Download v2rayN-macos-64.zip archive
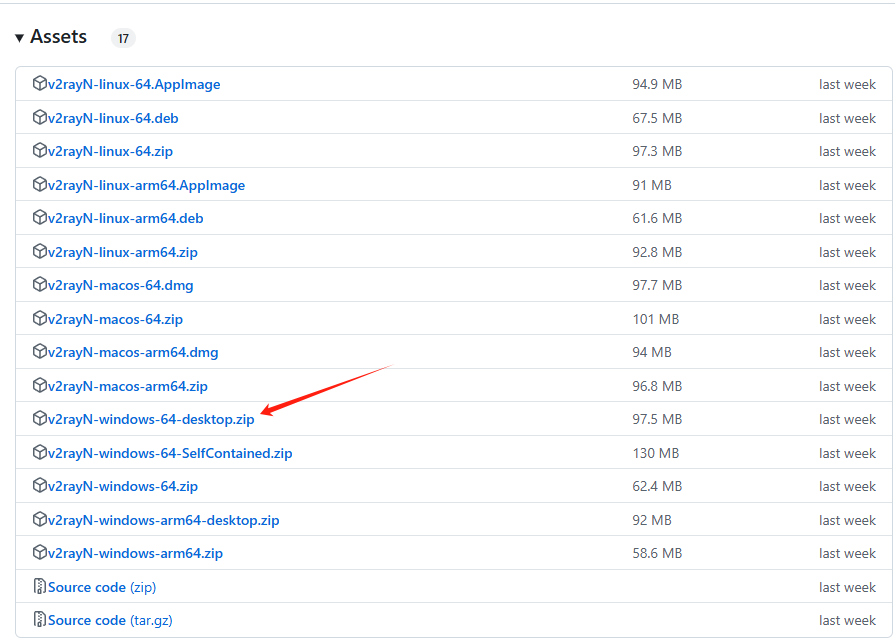 115,319
